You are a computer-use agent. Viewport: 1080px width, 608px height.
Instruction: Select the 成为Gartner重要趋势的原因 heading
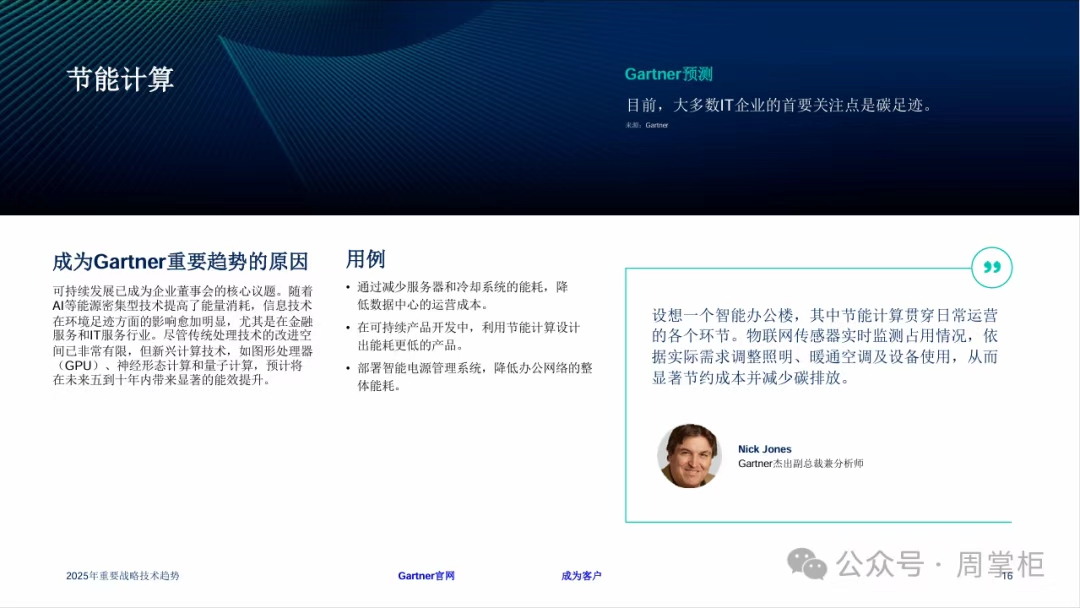tap(180, 262)
